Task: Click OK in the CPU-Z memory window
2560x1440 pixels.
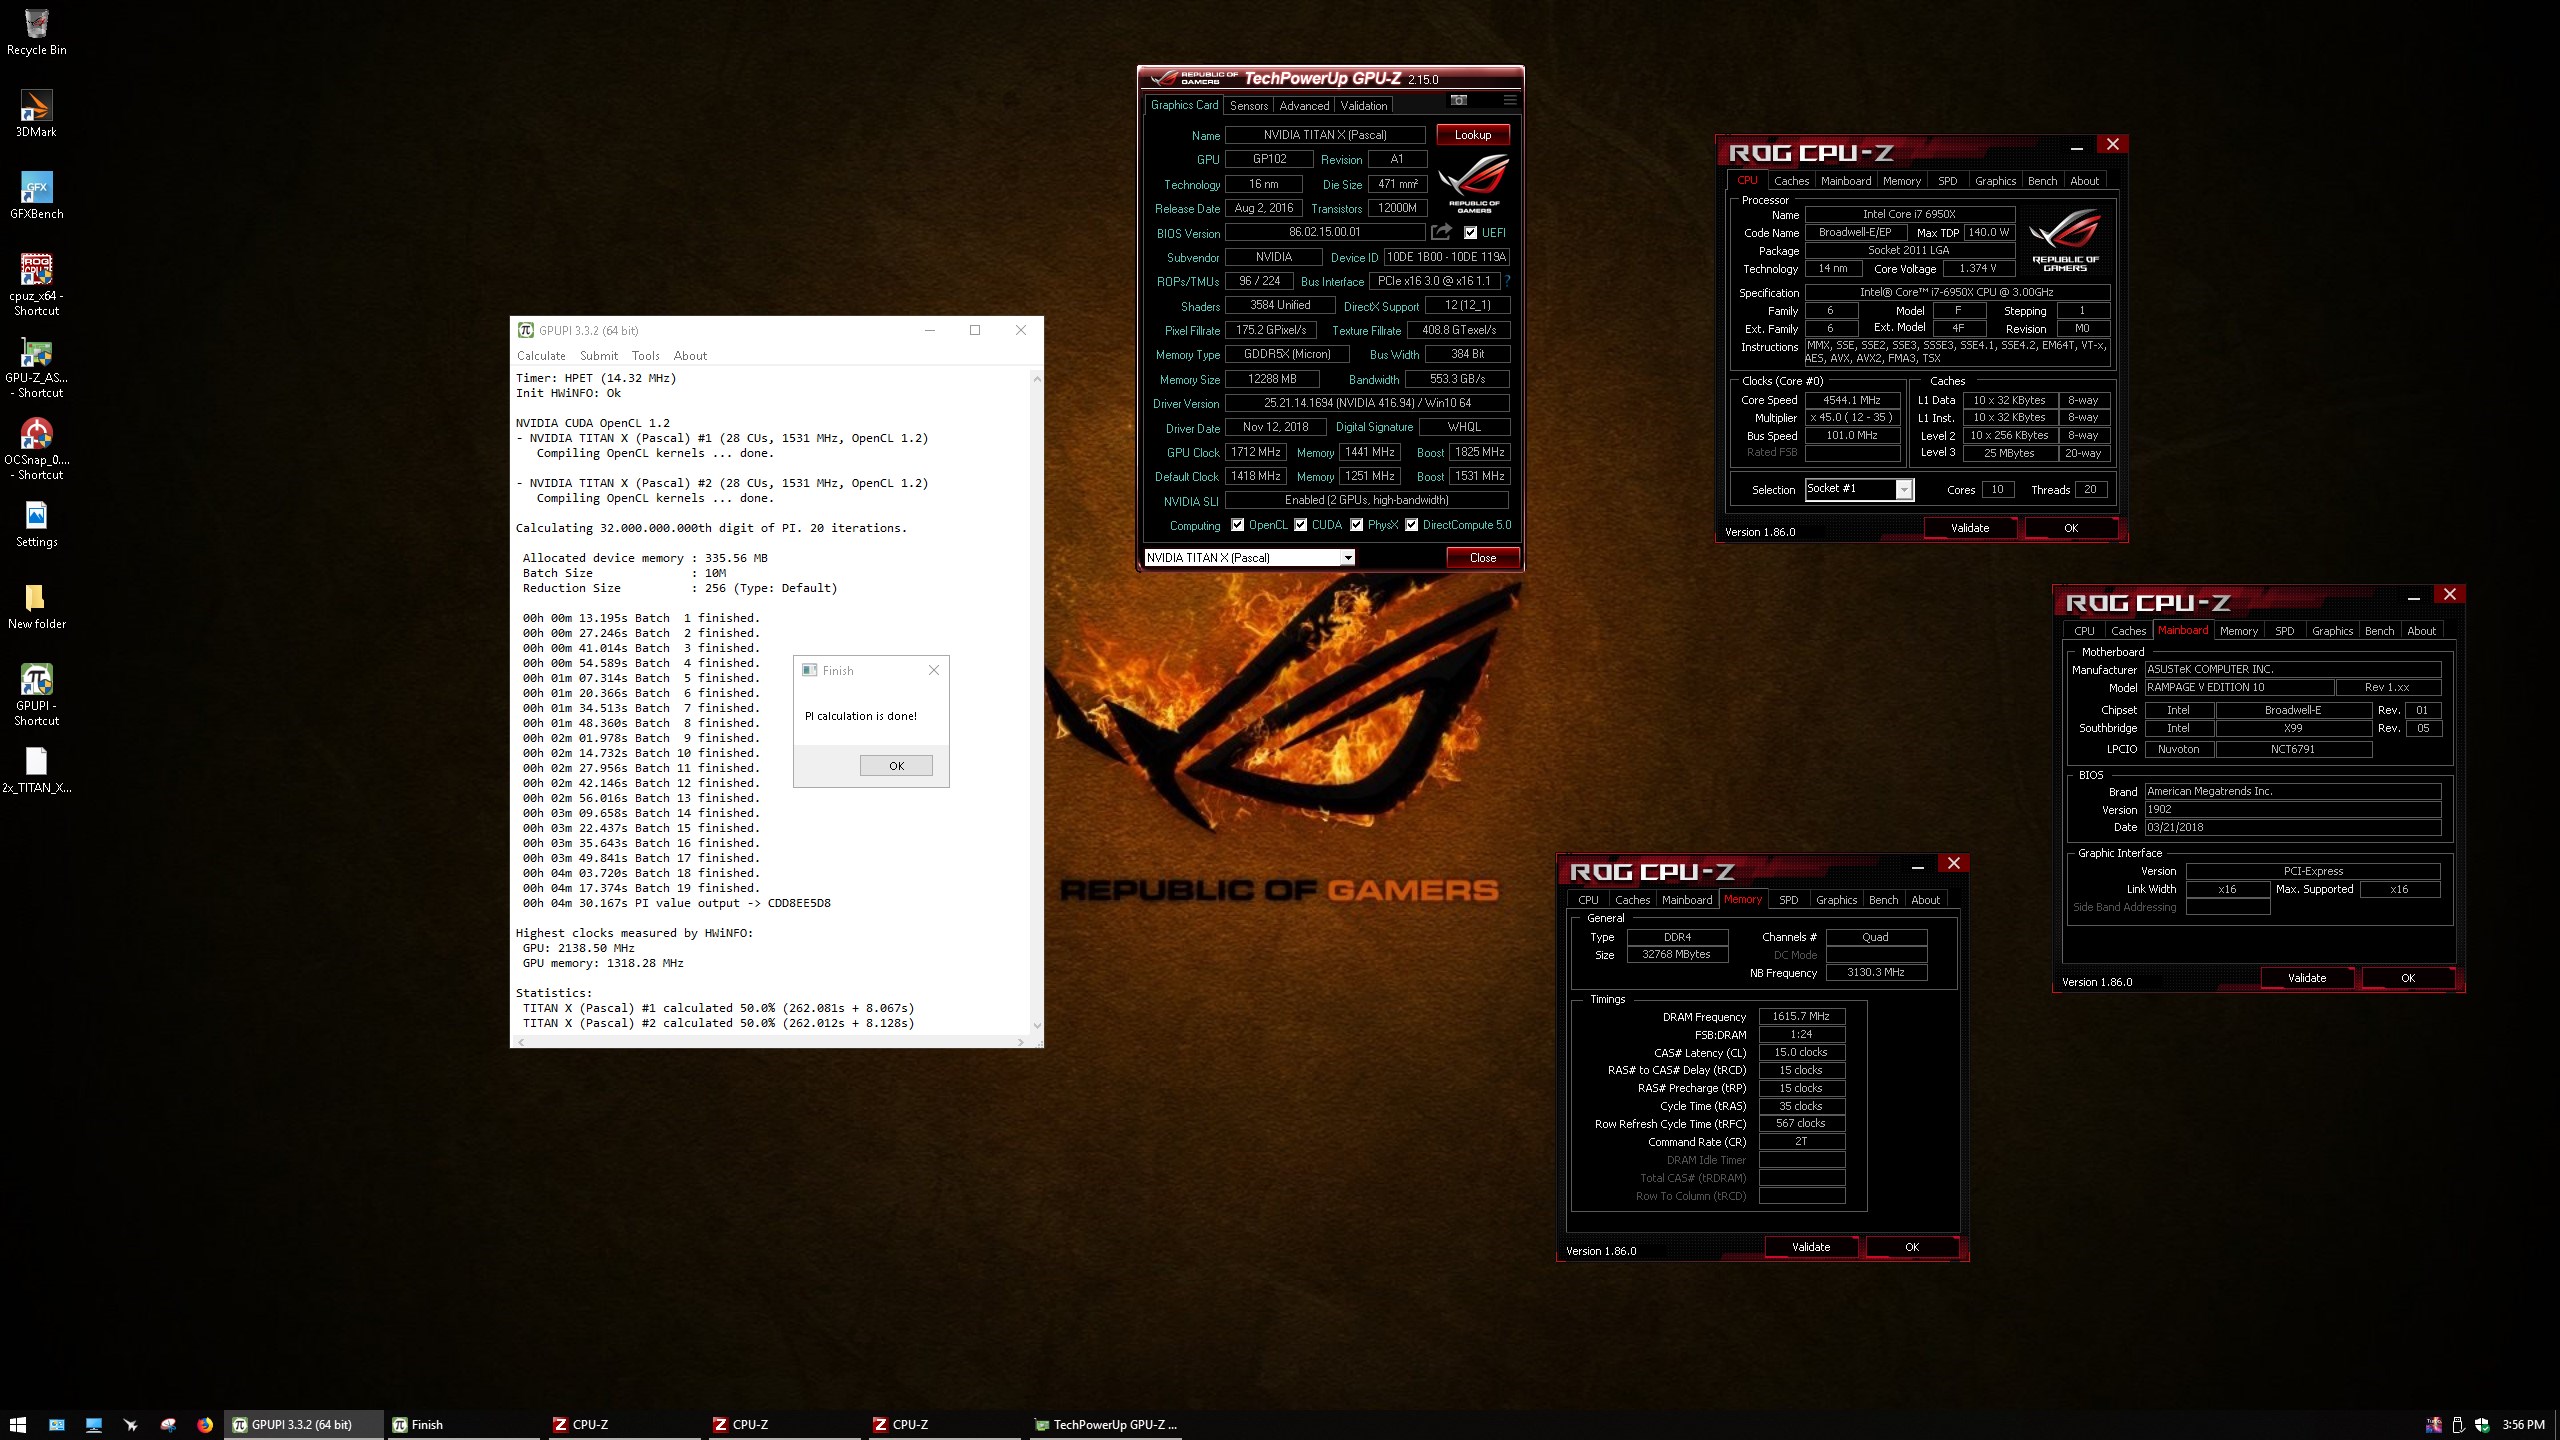Action: pyautogui.click(x=1912, y=1247)
